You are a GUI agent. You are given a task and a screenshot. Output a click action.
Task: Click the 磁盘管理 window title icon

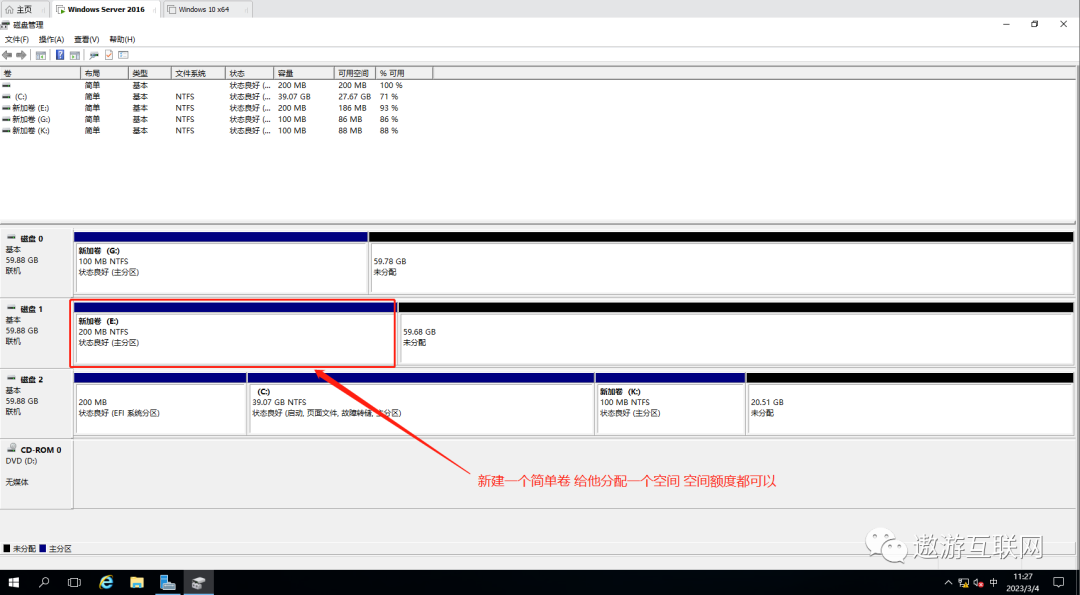tap(6, 25)
